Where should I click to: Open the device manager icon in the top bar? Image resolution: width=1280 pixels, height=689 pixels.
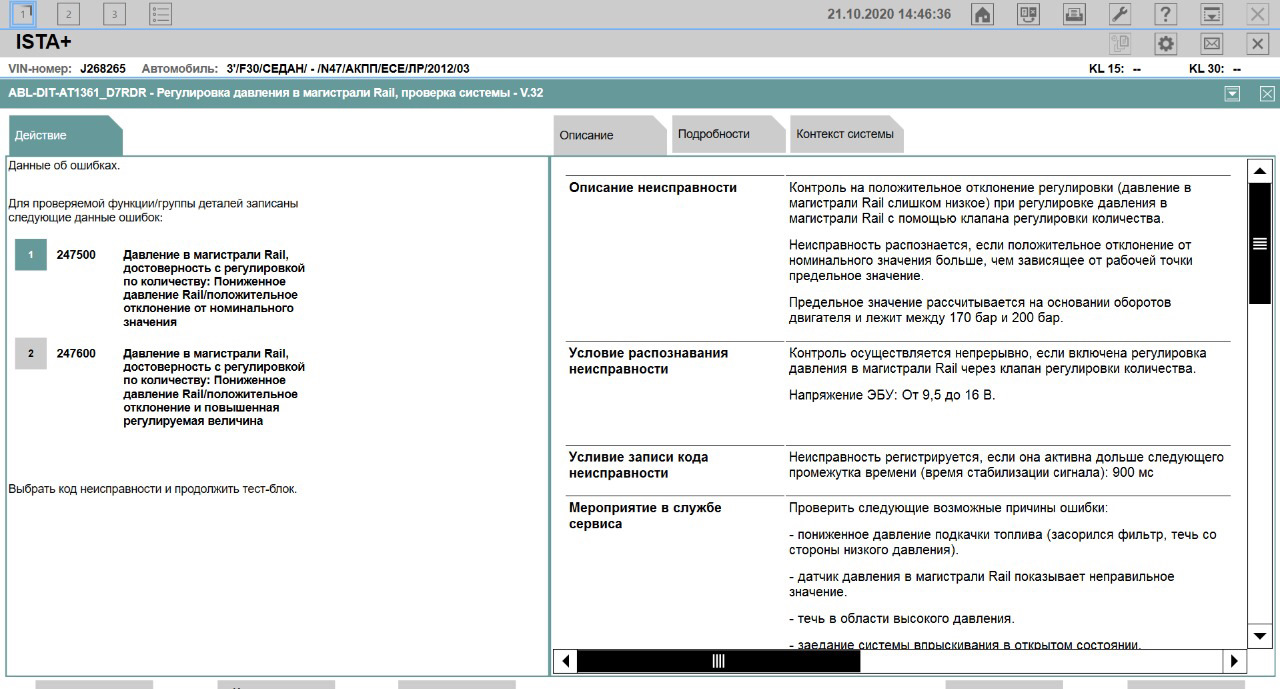[x=1028, y=14]
